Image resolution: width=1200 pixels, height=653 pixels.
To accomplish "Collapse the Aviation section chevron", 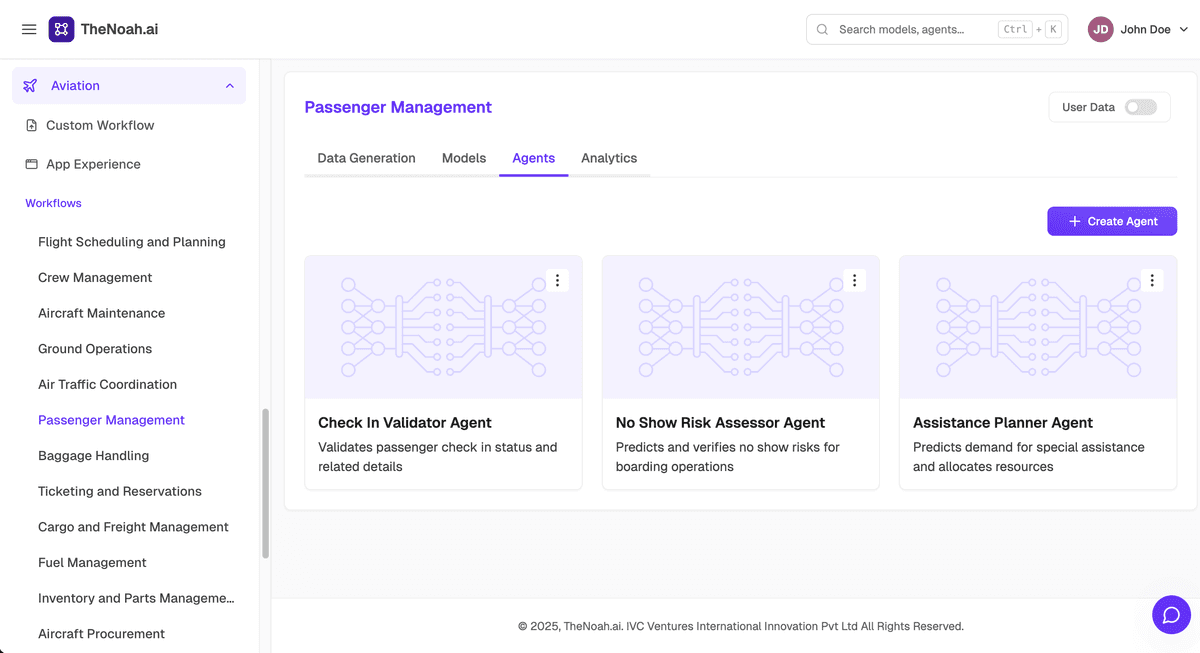I will click(x=229, y=86).
